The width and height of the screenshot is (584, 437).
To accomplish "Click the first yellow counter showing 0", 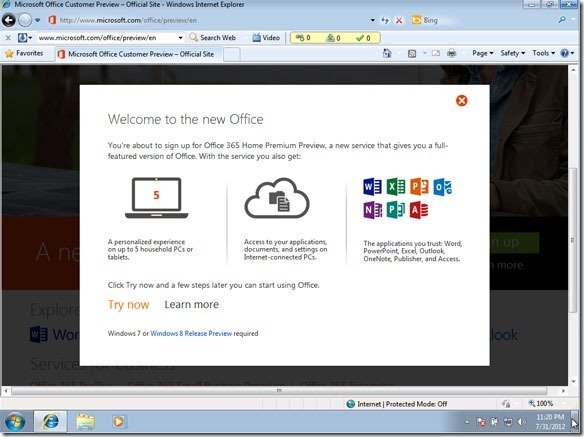I will 303,38.
